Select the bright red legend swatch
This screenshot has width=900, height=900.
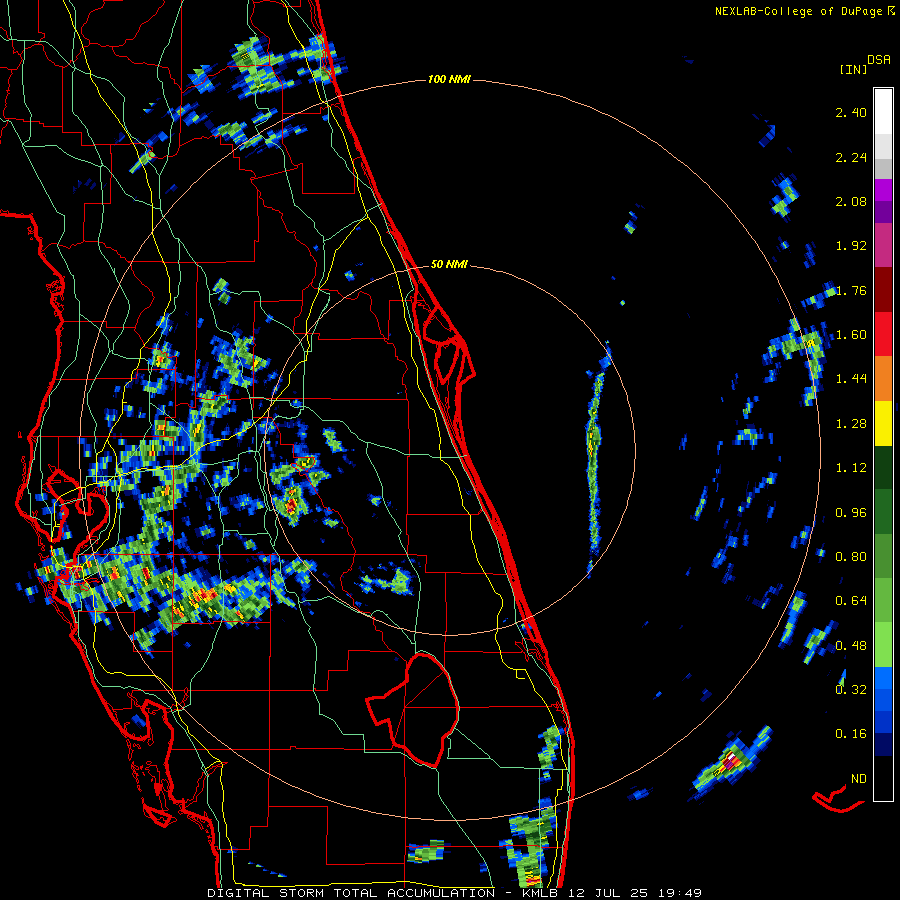coord(883,335)
